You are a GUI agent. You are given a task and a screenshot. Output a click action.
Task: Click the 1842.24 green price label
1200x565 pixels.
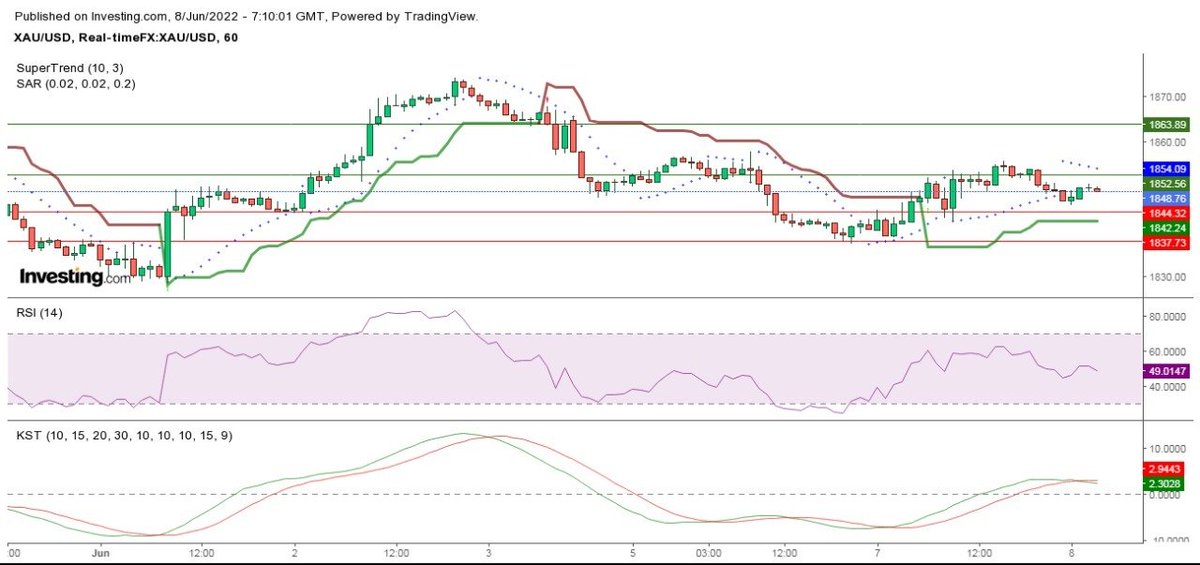[1165, 227]
